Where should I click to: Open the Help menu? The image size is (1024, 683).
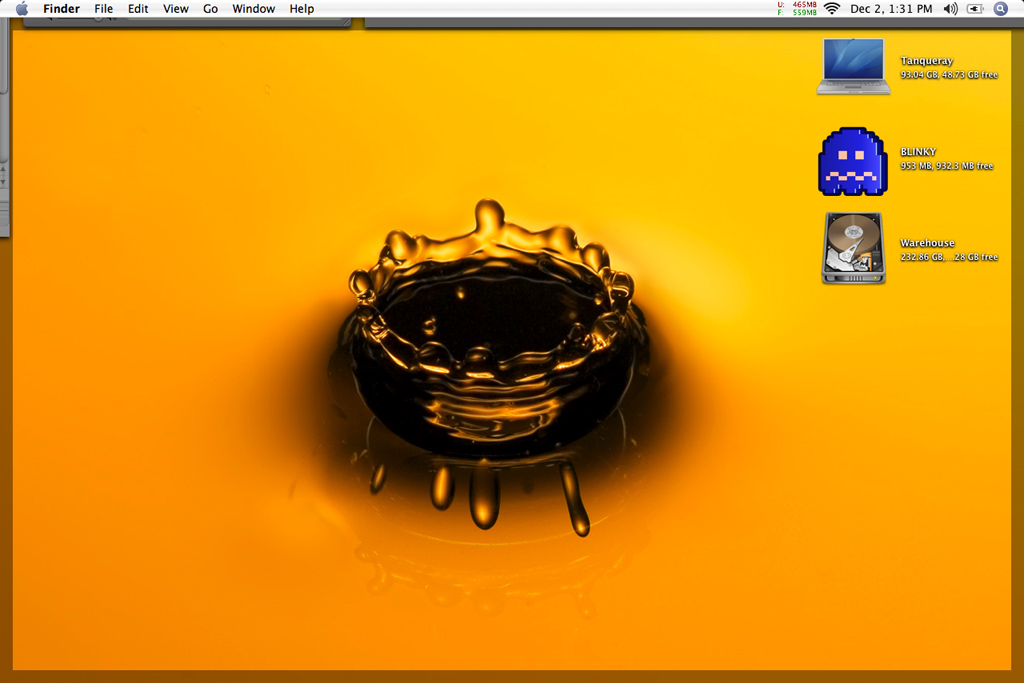(302, 8)
